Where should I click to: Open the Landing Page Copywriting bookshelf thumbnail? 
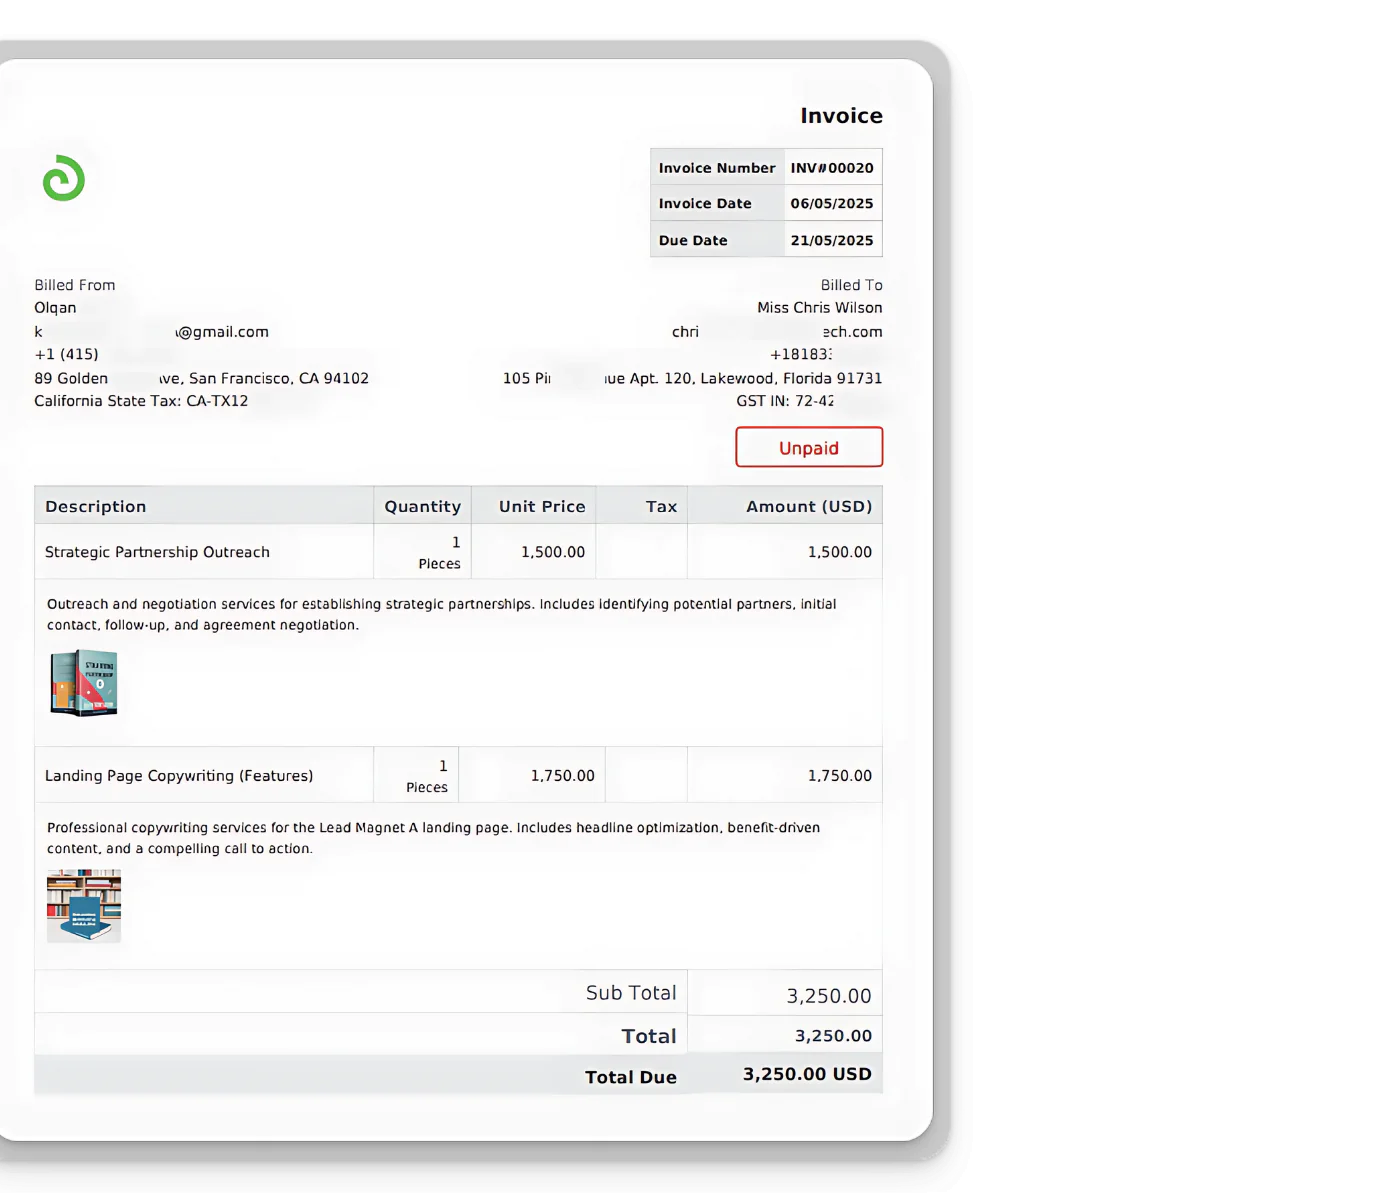(x=84, y=905)
